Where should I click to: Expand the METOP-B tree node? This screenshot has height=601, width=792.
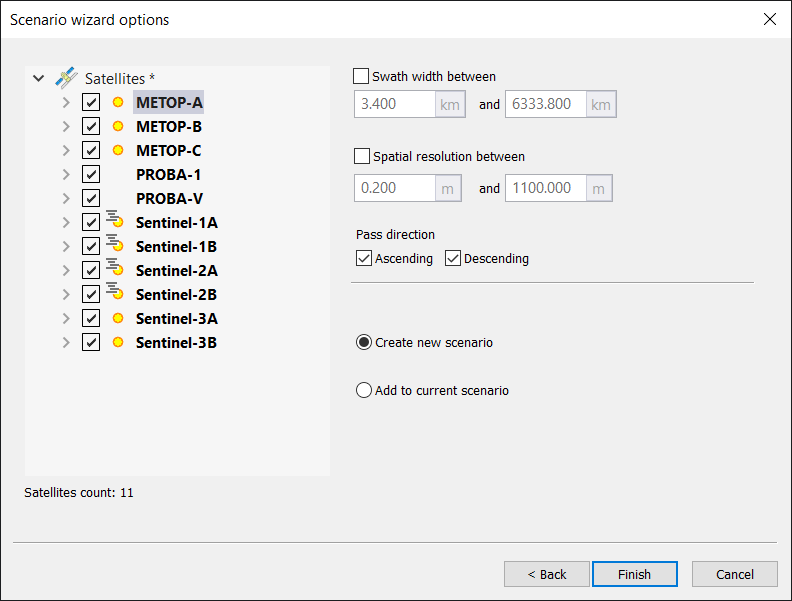66,127
